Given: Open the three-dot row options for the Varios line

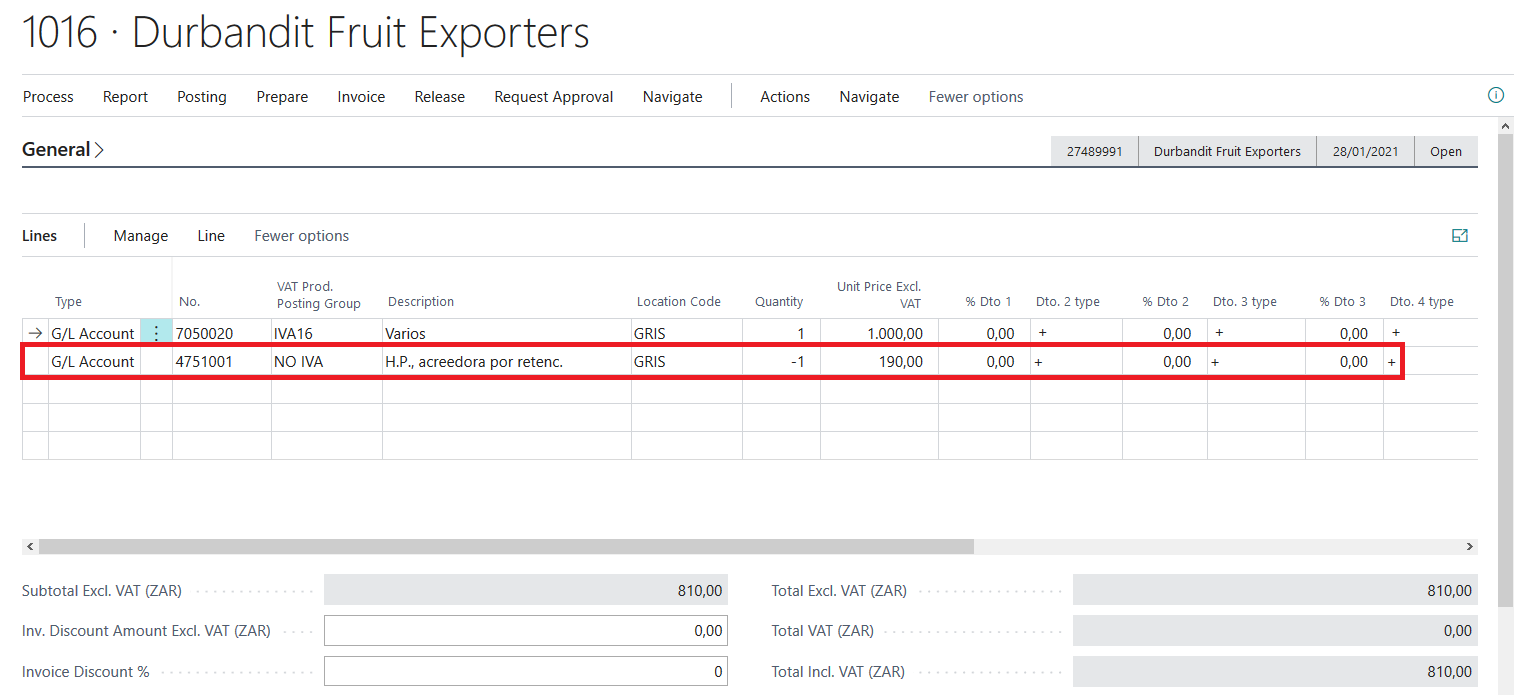Looking at the screenshot, I should point(156,333).
